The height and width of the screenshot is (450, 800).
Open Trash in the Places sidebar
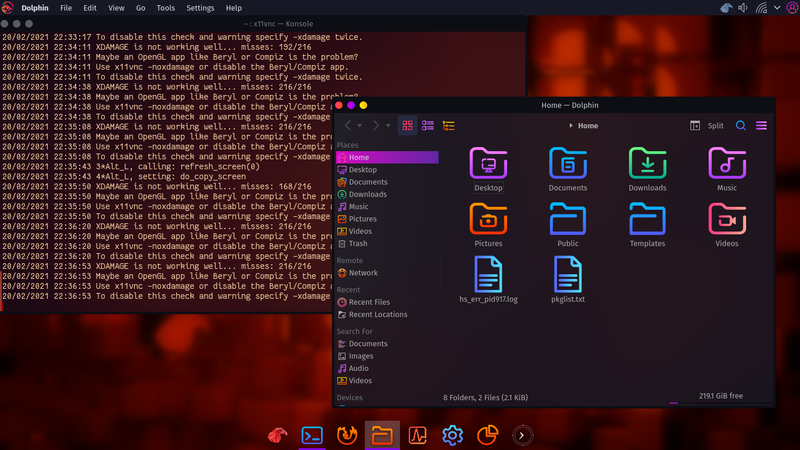click(357, 243)
